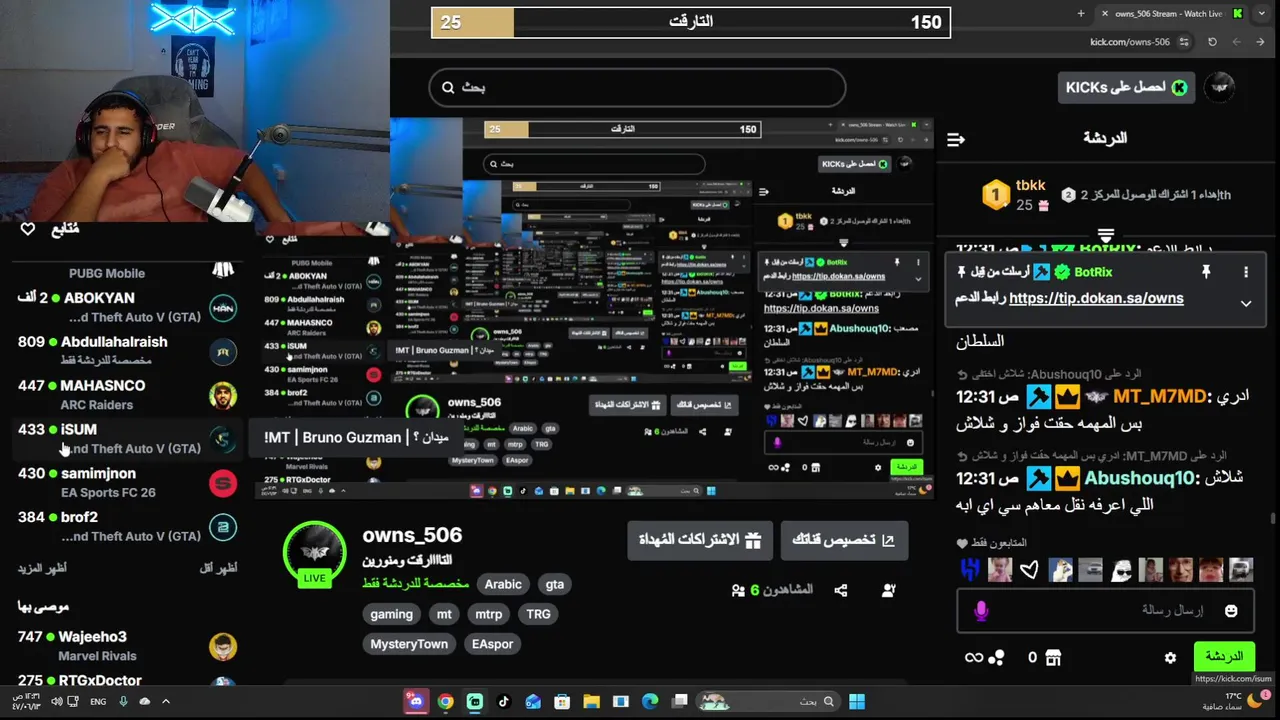The height and width of the screenshot is (720, 1280).
Task: Collapse the pinned message chevron
Action: tap(1246, 303)
